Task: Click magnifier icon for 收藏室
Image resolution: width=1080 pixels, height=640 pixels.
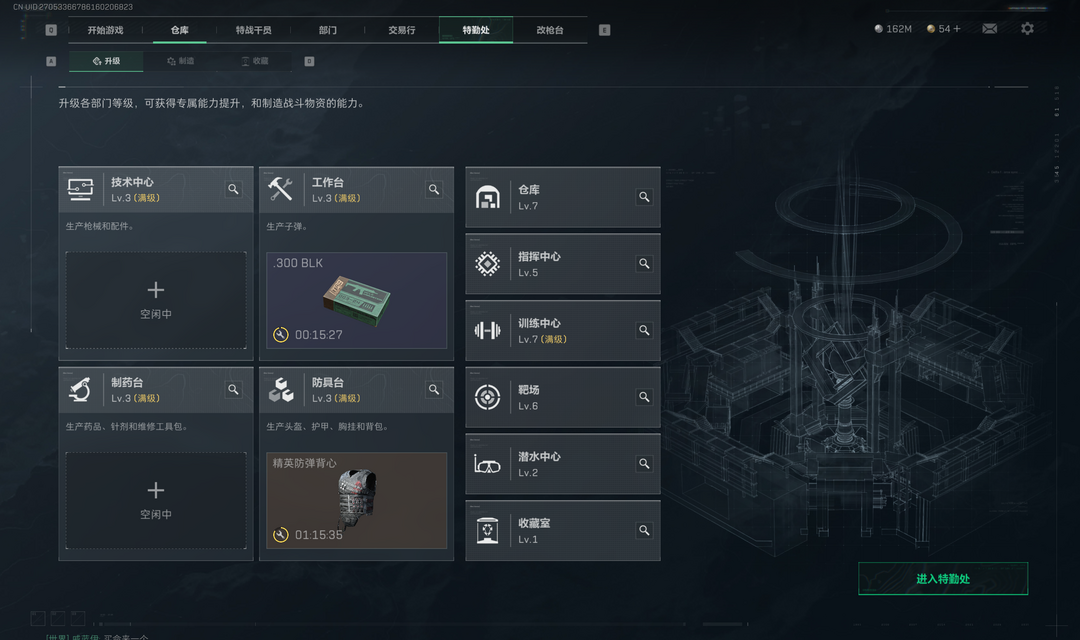Action: tap(644, 530)
